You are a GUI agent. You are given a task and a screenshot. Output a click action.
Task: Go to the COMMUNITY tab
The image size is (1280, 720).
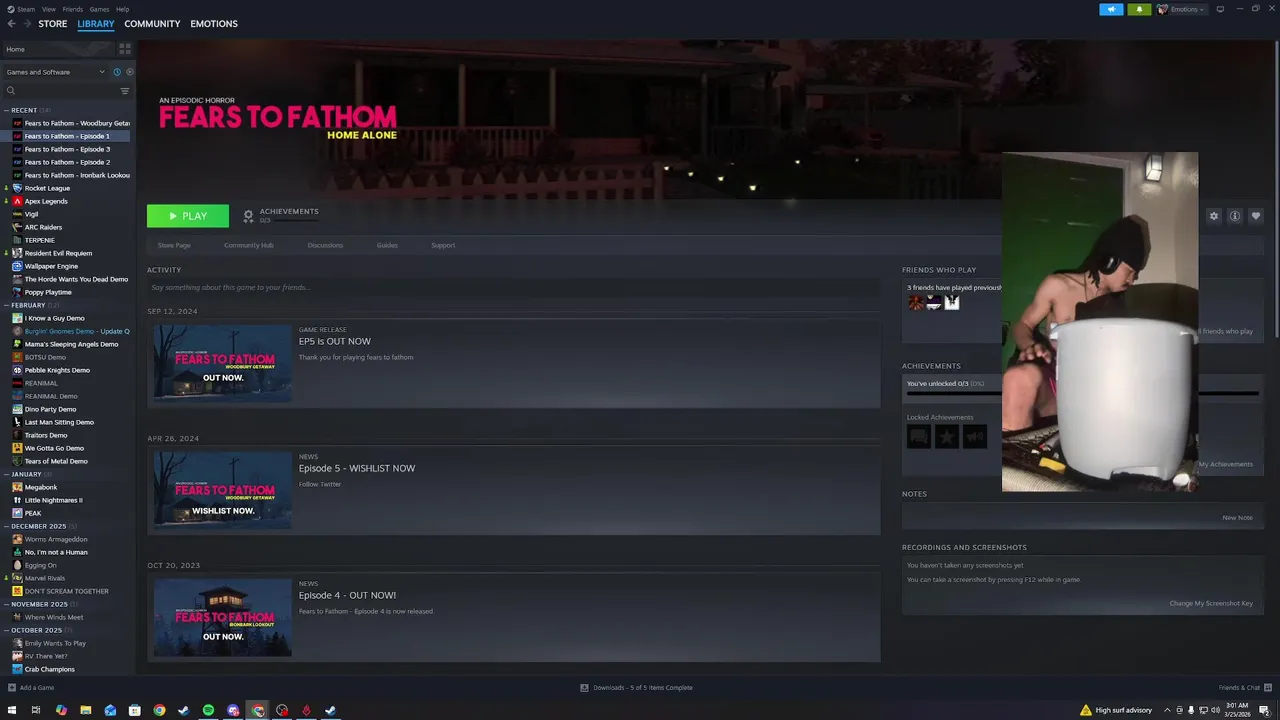click(152, 24)
